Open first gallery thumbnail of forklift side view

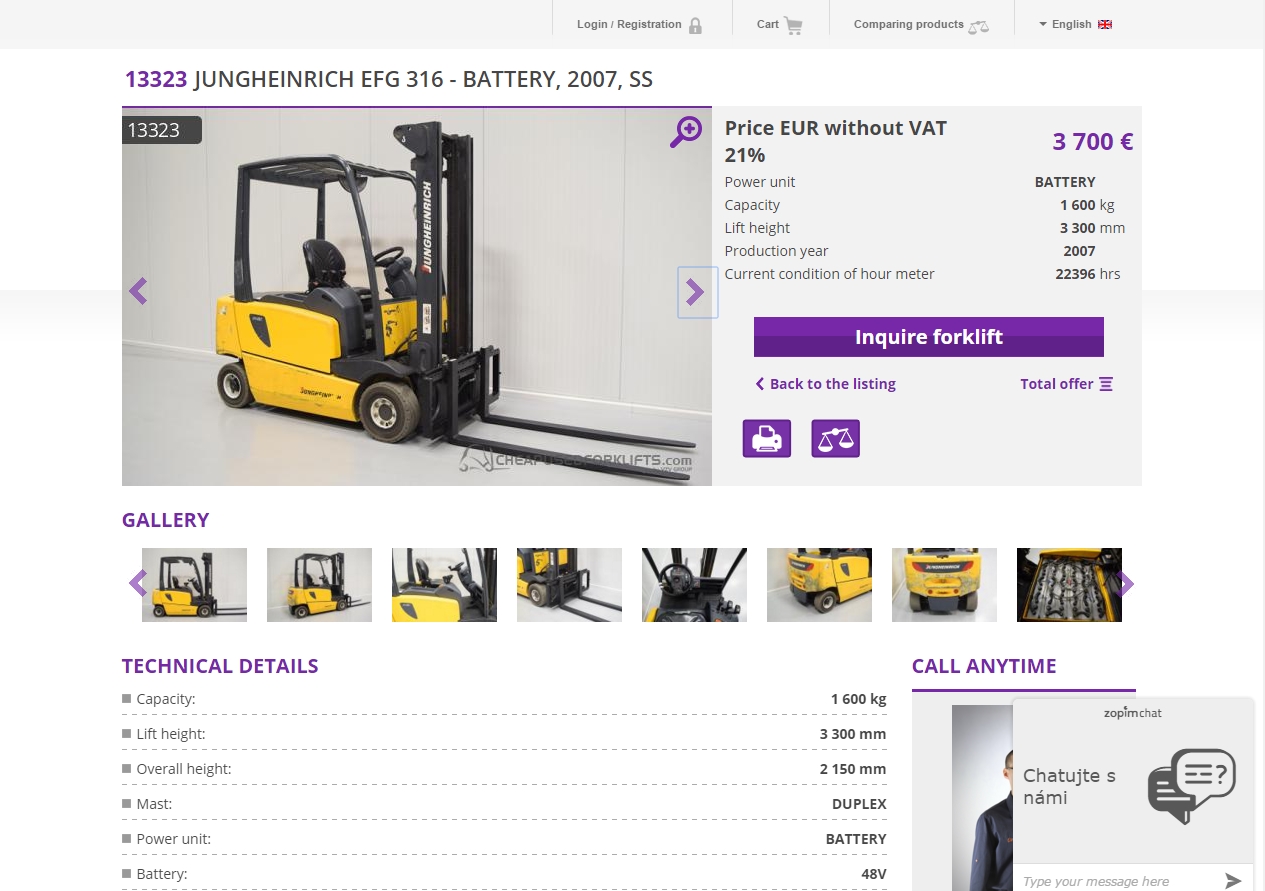194,585
